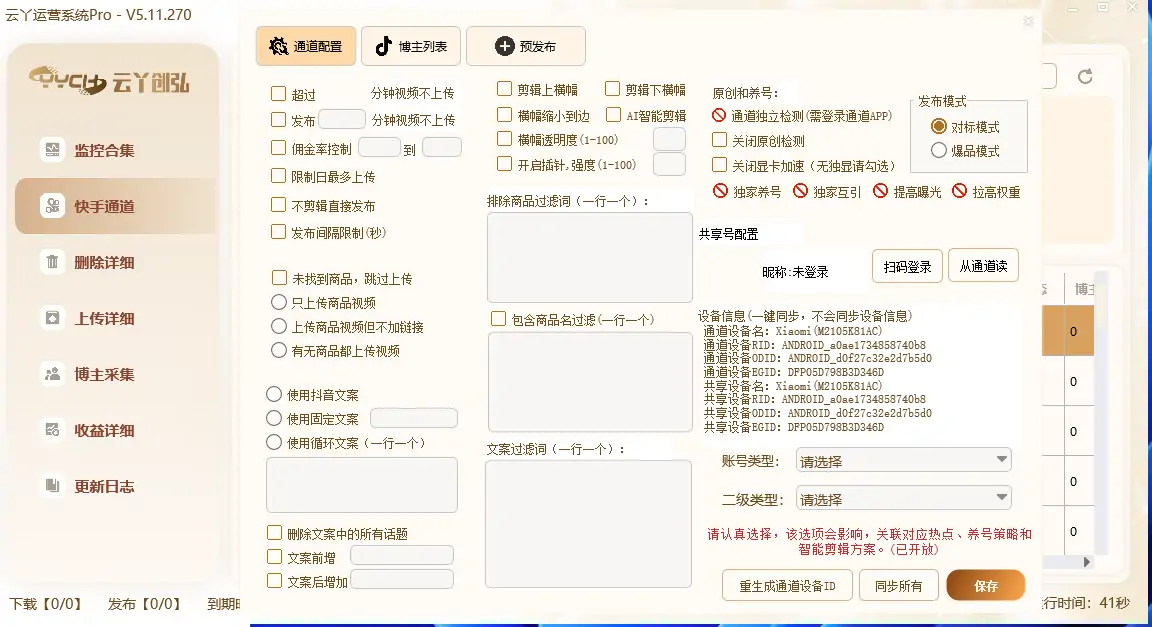Viewport: 1152px width, 627px height.
Task: Click the 监控合集 sidebar icon
Action: (x=52, y=150)
